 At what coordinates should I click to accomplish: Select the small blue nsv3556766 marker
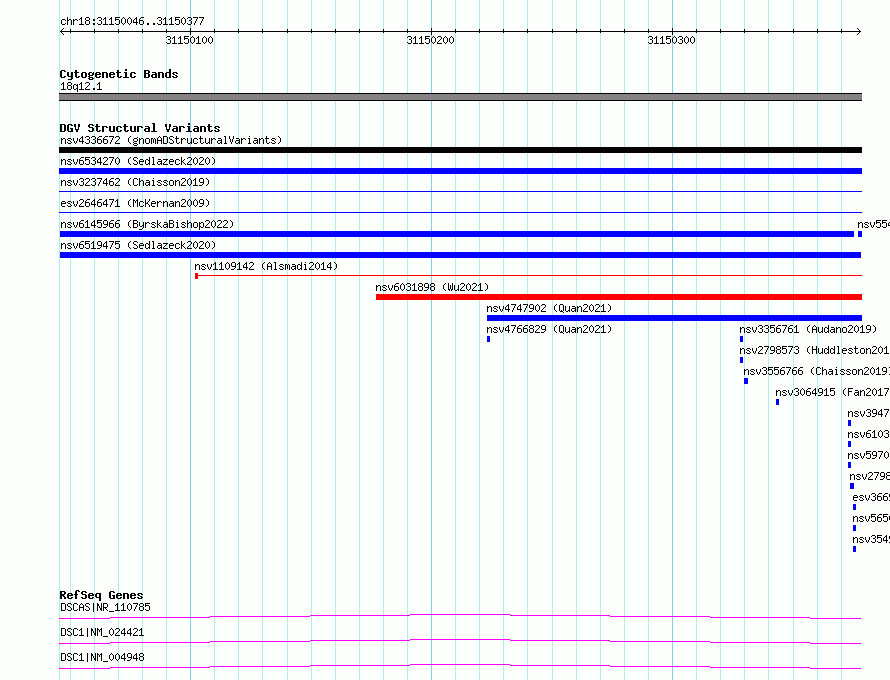tap(746, 381)
